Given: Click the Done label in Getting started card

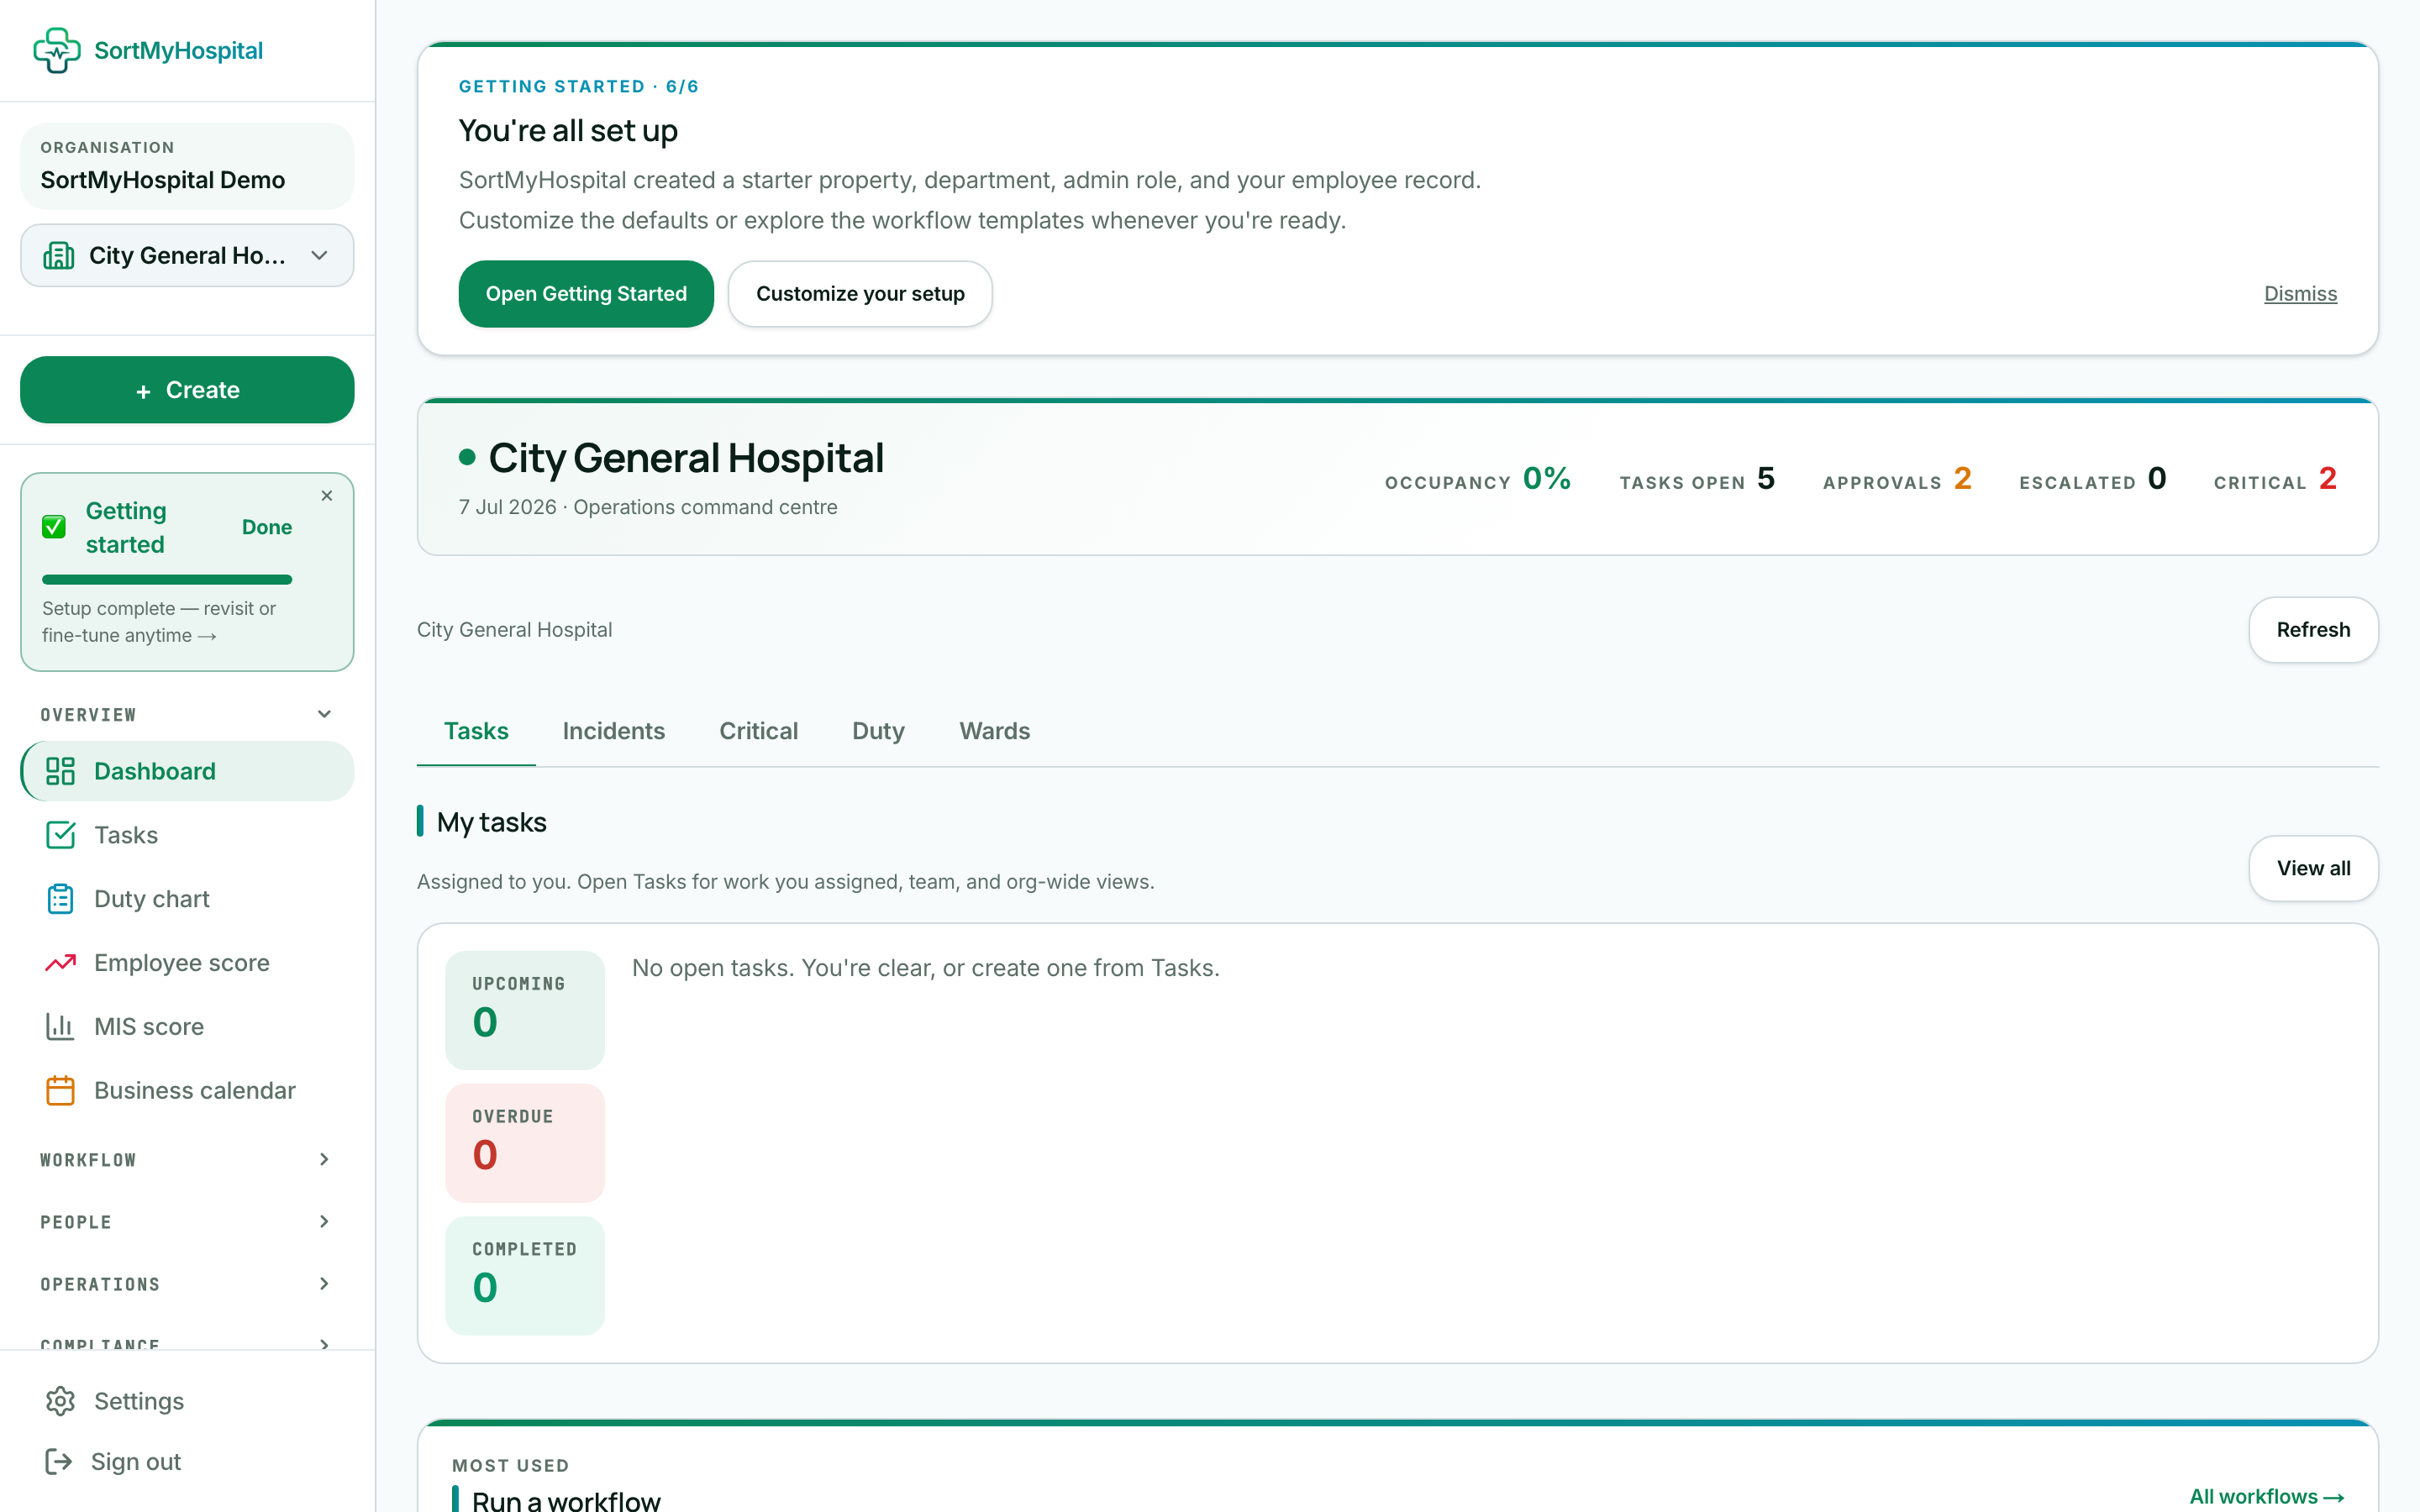Looking at the screenshot, I should tap(267, 527).
